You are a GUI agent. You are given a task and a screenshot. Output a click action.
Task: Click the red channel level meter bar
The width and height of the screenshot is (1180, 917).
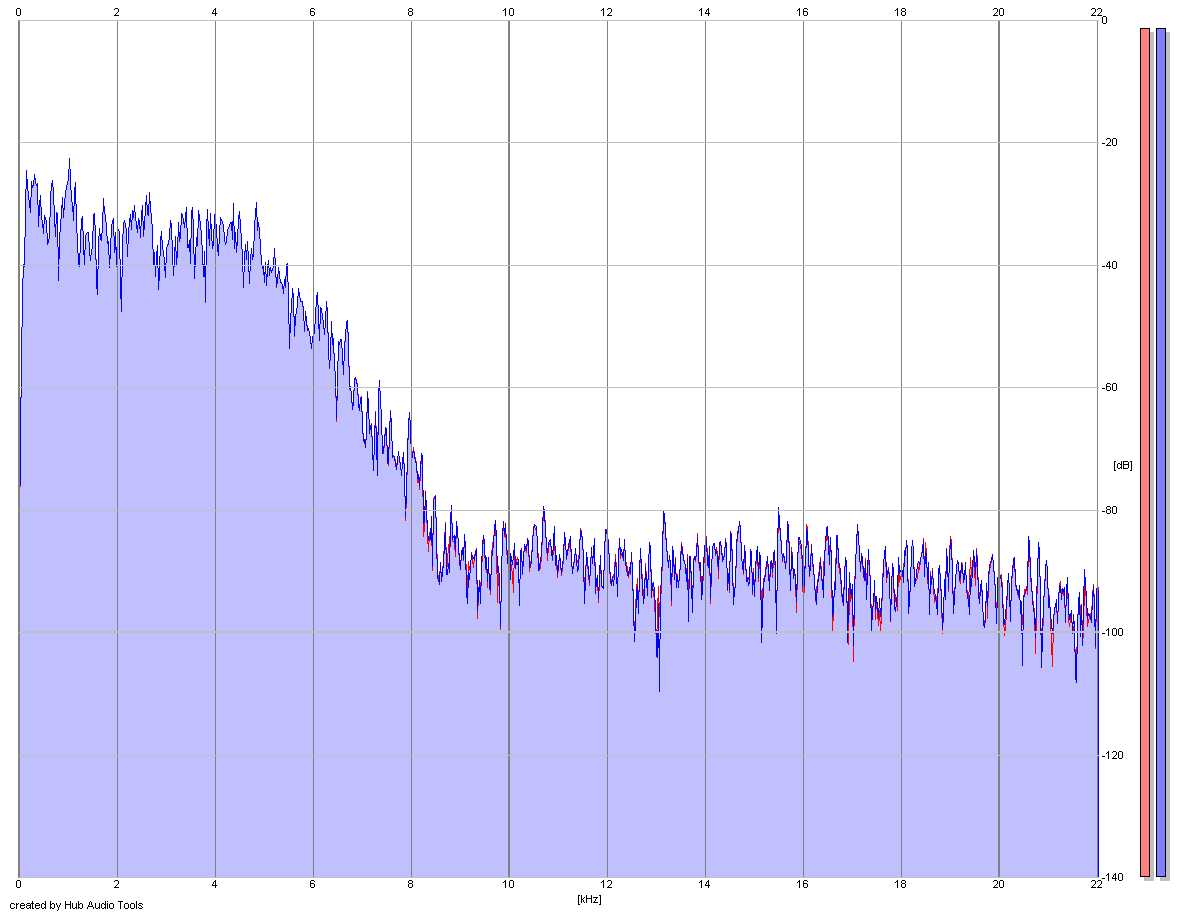pyautogui.click(x=1145, y=453)
